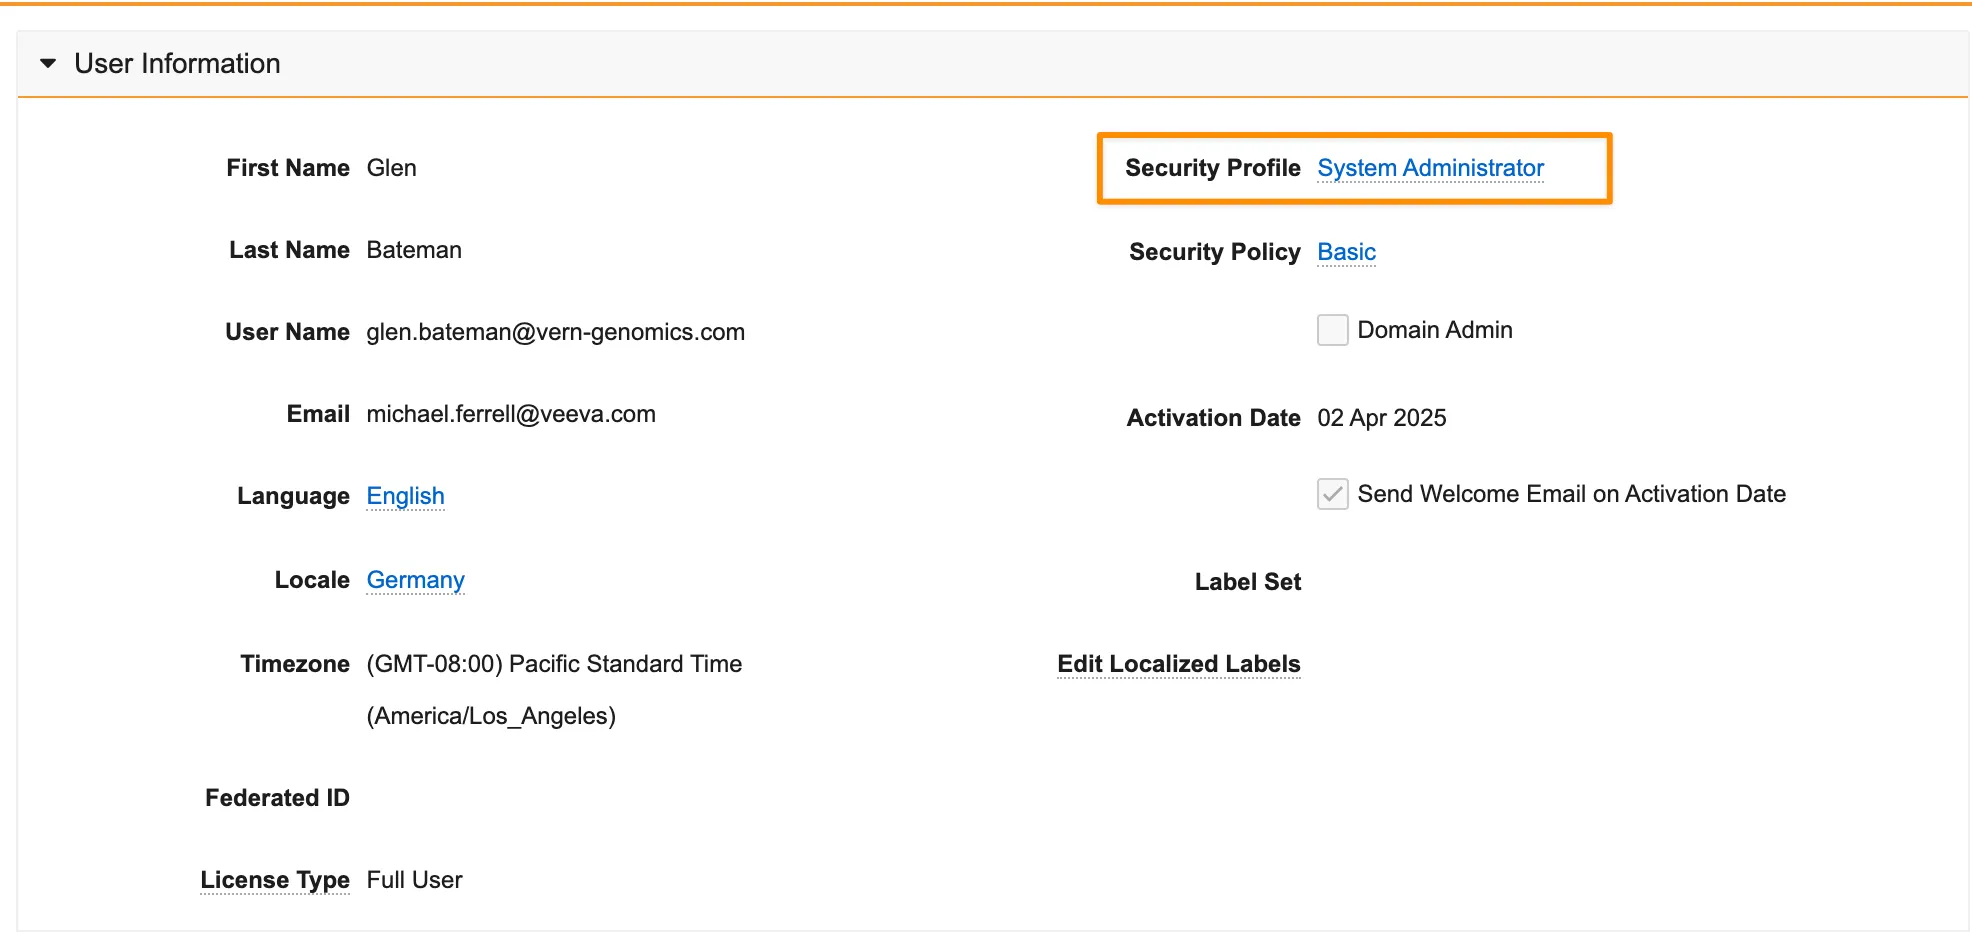Click the email michael.ferrell@veeva.com
The width and height of the screenshot is (1972, 938).
(x=511, y=414)
